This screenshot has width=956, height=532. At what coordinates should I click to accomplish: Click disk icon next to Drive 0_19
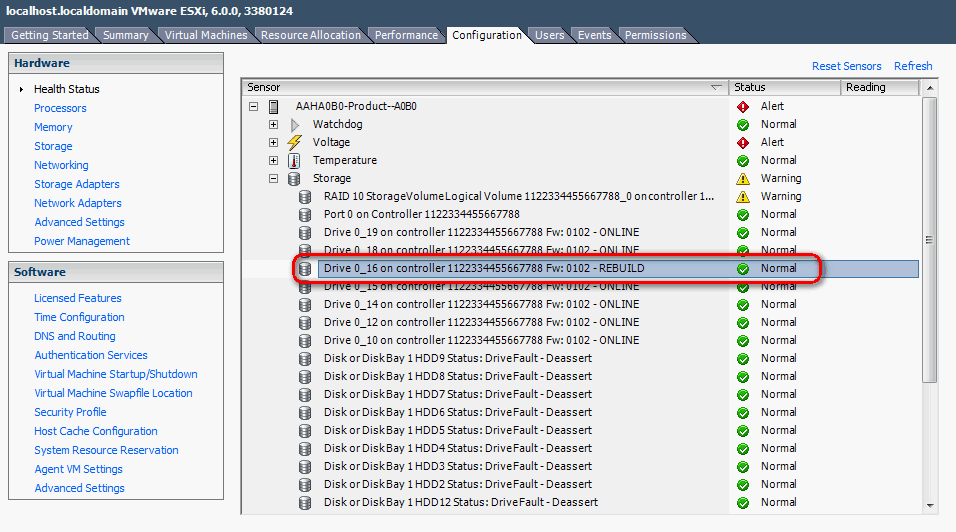(x=305, y=233)
